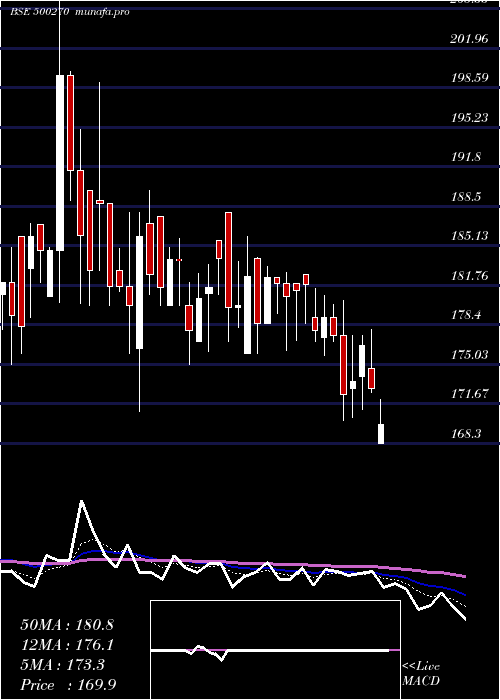Viewport: 500px width, 700px height.
Task: Click the 195.23 price axis label
Action: pyautogui.click(x=469, y=118)
